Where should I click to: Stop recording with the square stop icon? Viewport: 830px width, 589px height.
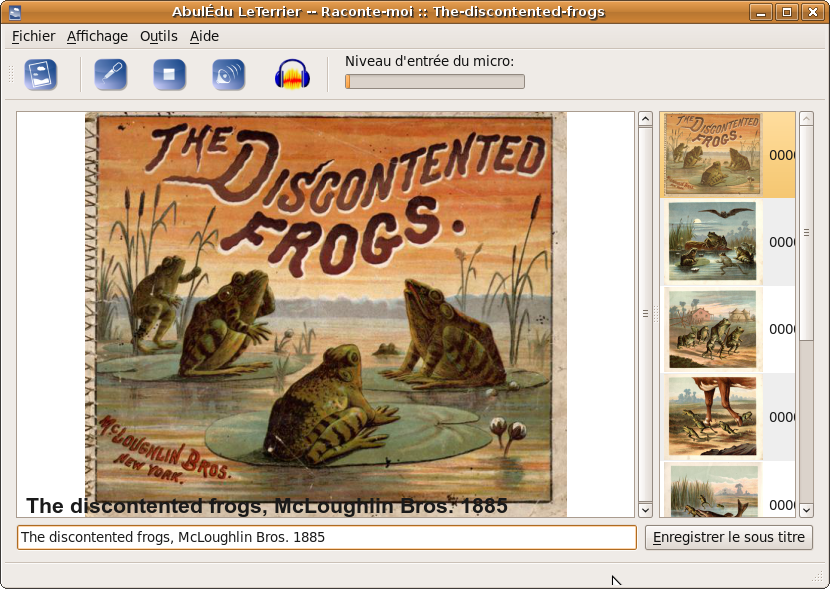pyautogui.click(x=169, y=75)
